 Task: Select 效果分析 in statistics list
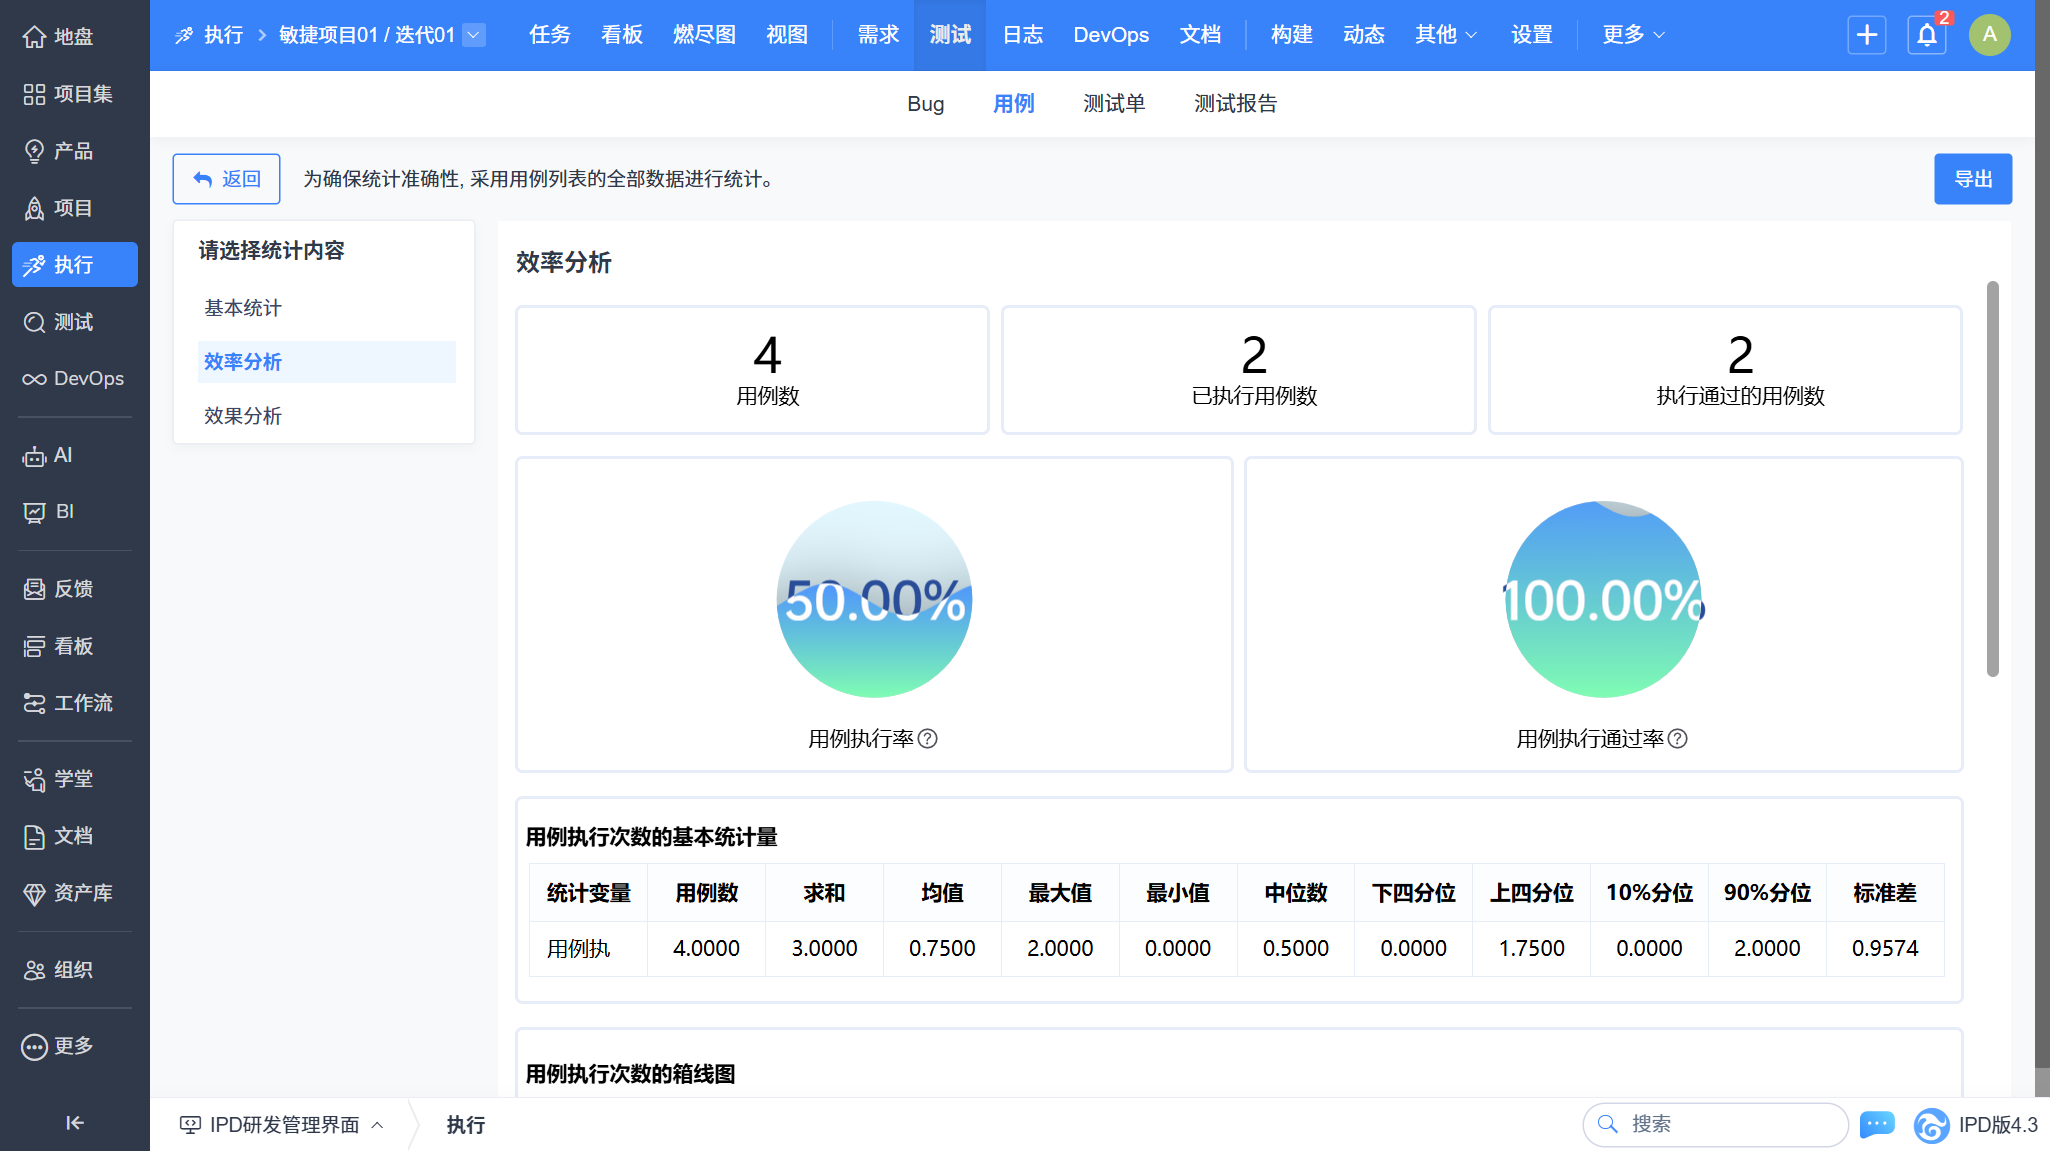click(x=243, y=416)
